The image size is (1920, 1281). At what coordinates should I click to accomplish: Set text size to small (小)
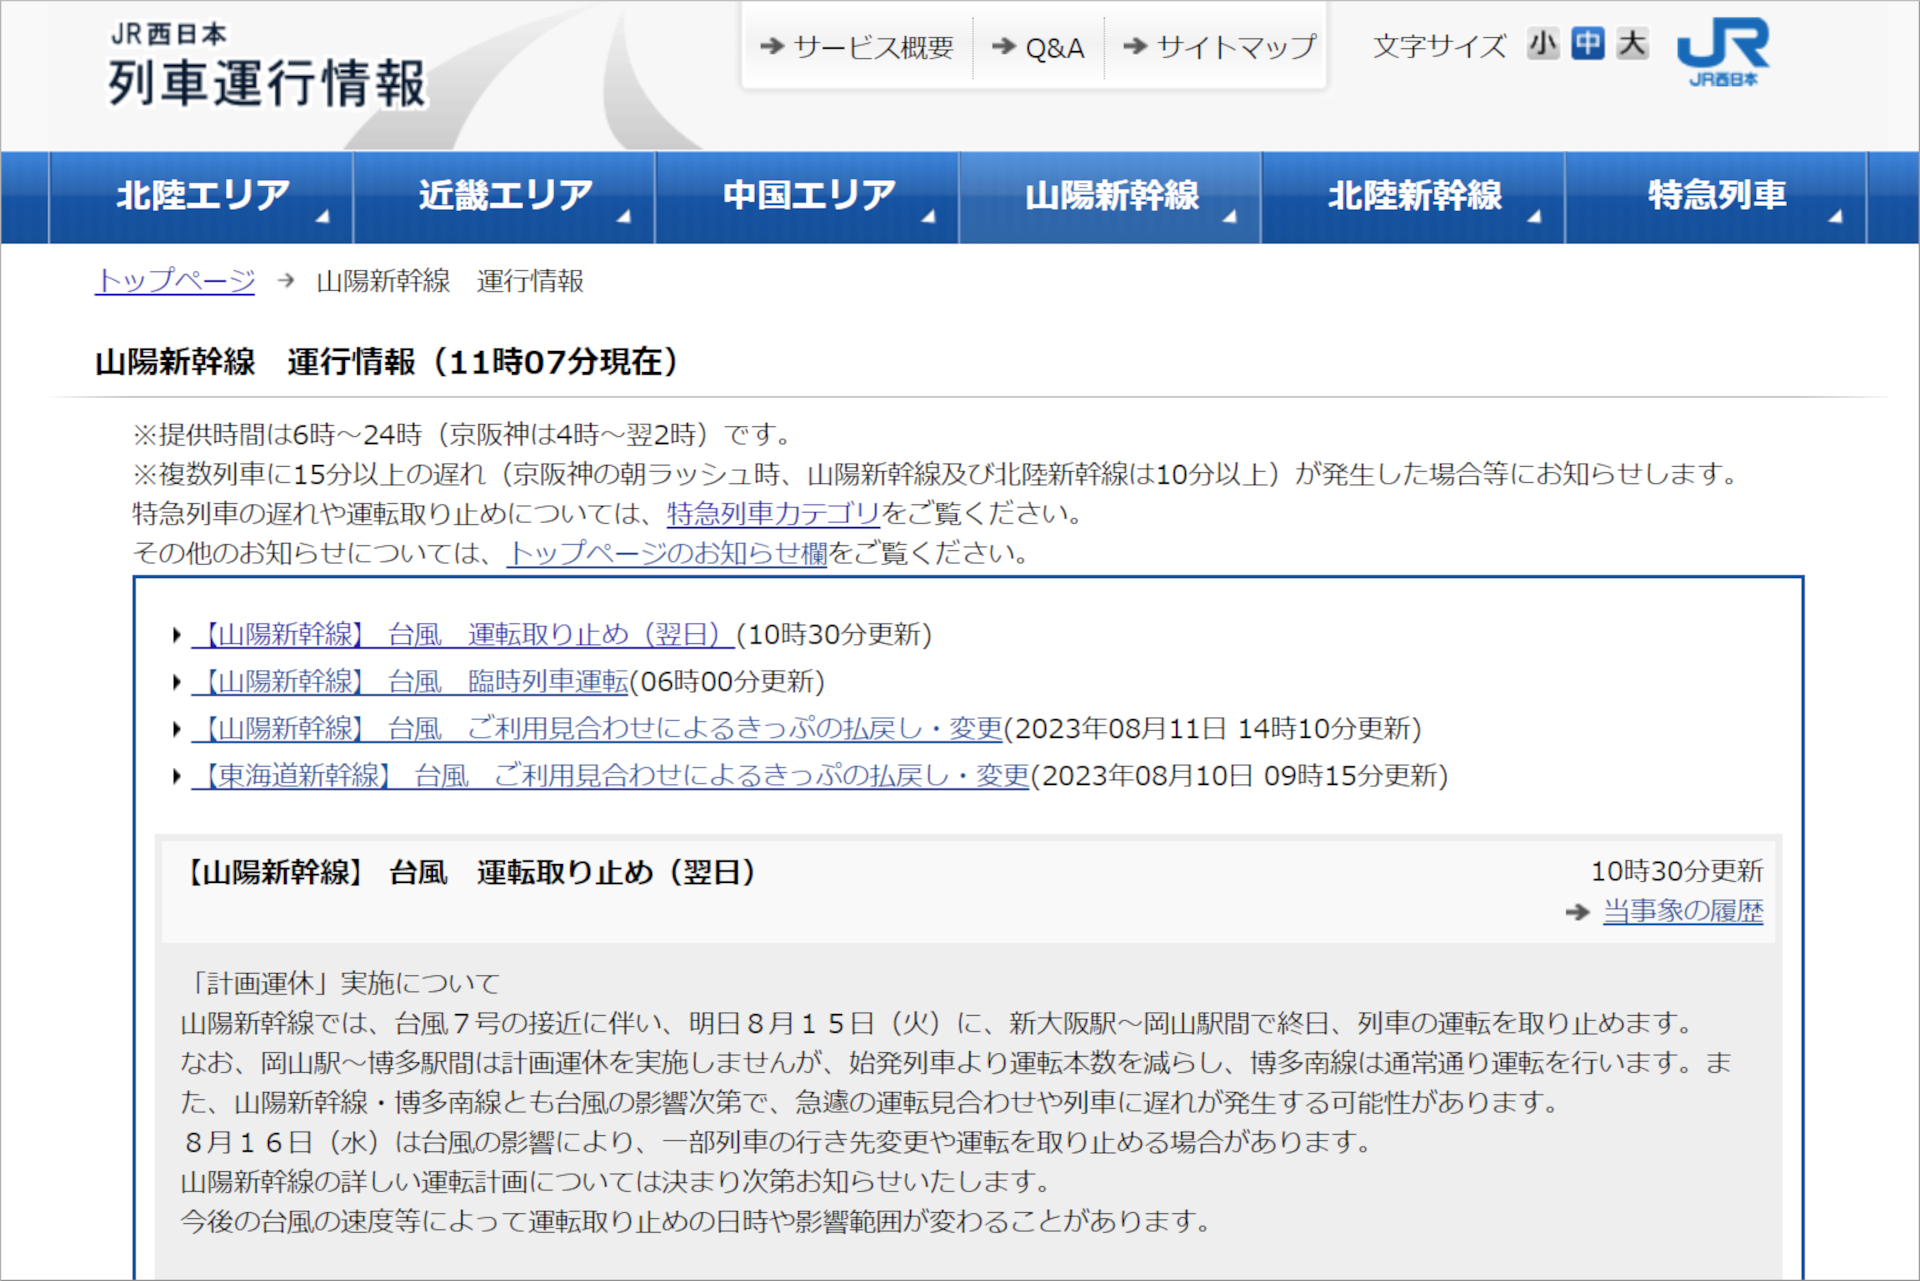click(1542, 44)
